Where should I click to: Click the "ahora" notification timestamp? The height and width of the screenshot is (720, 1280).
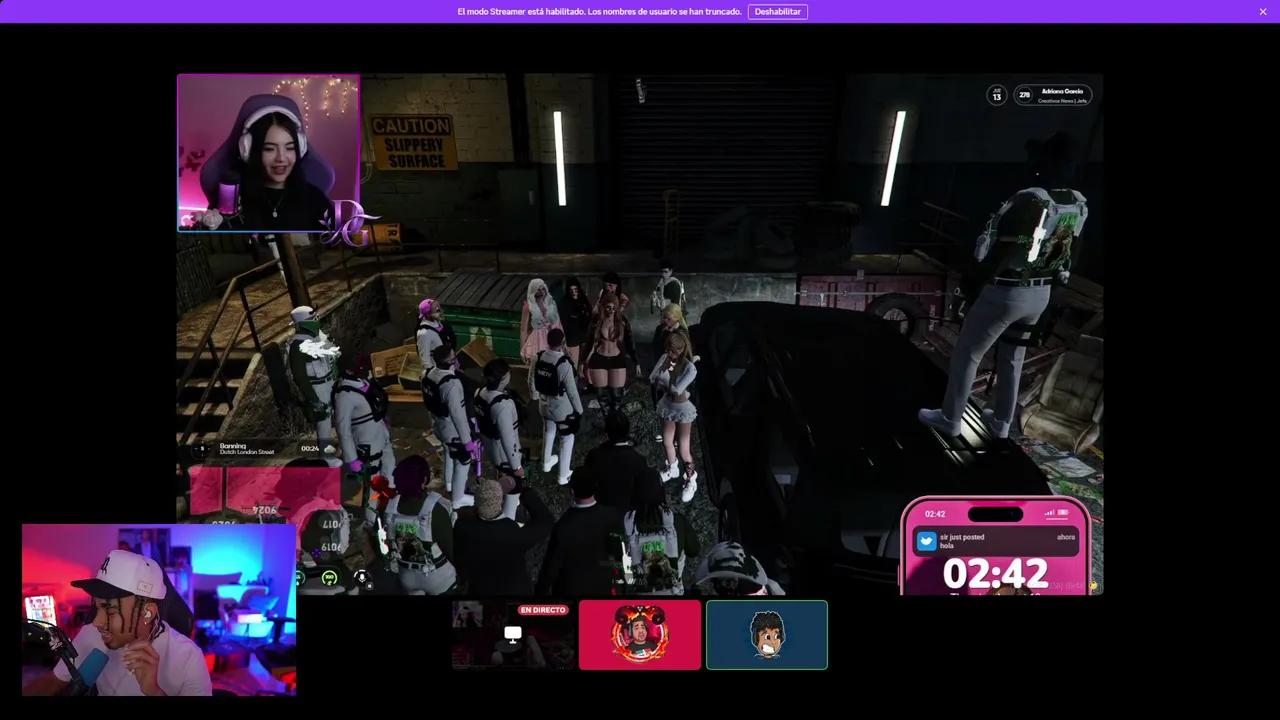1066,537
